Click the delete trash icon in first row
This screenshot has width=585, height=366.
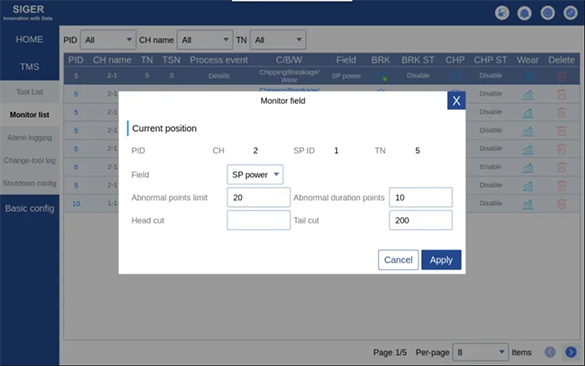click(561, 76)
